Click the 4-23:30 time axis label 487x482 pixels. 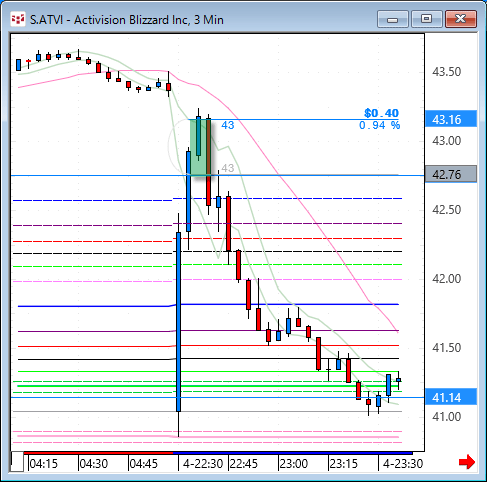point(403,464)
